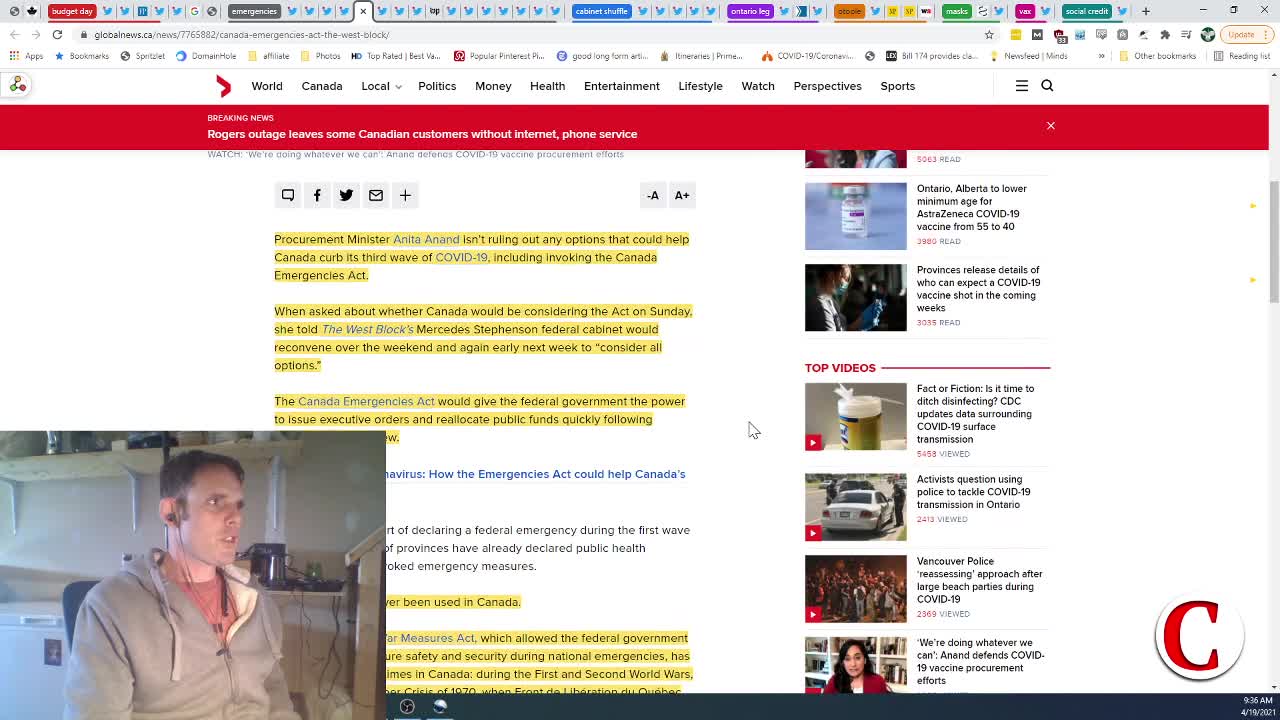This screenshot has height=720, width=1280.
Task: Open the media controls icon in toolbar
Action: point(1186,34)
